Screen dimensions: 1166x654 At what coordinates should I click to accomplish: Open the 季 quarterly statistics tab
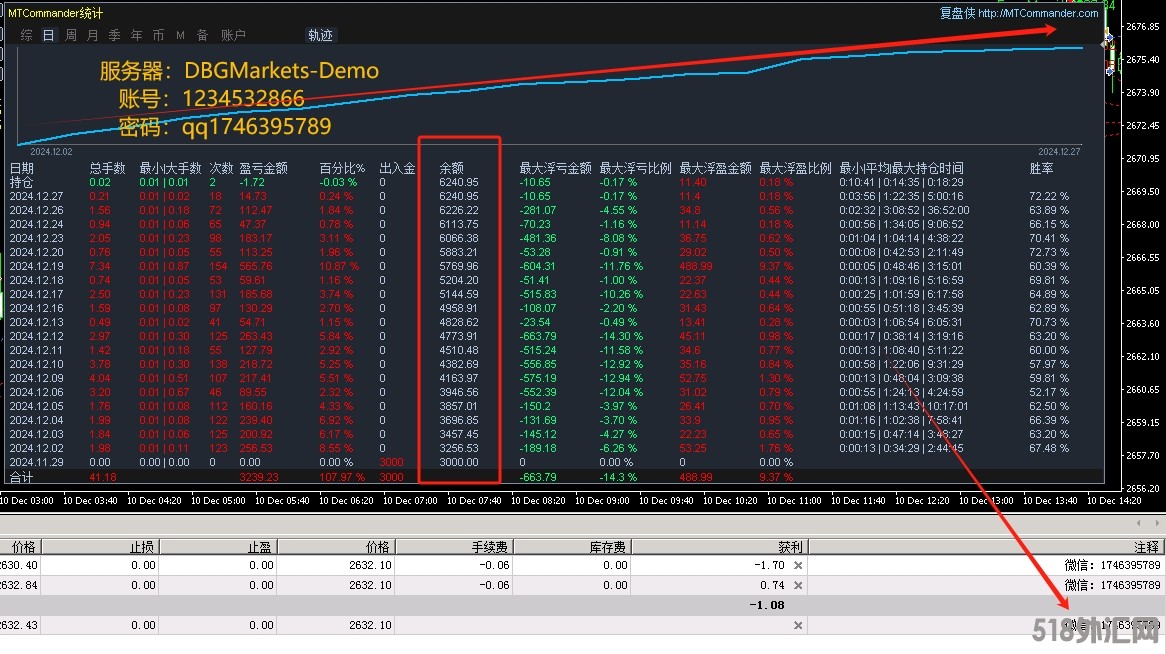(114, 35)
